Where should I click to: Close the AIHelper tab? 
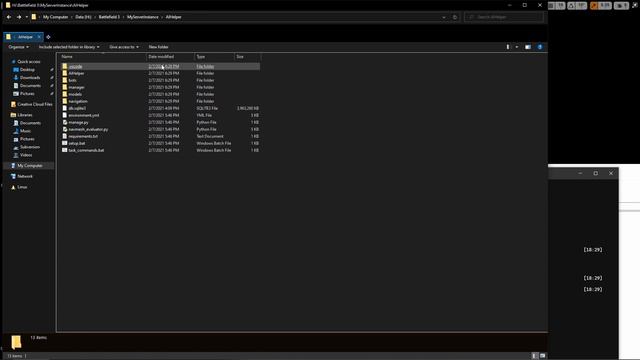(x=39, y=37)
